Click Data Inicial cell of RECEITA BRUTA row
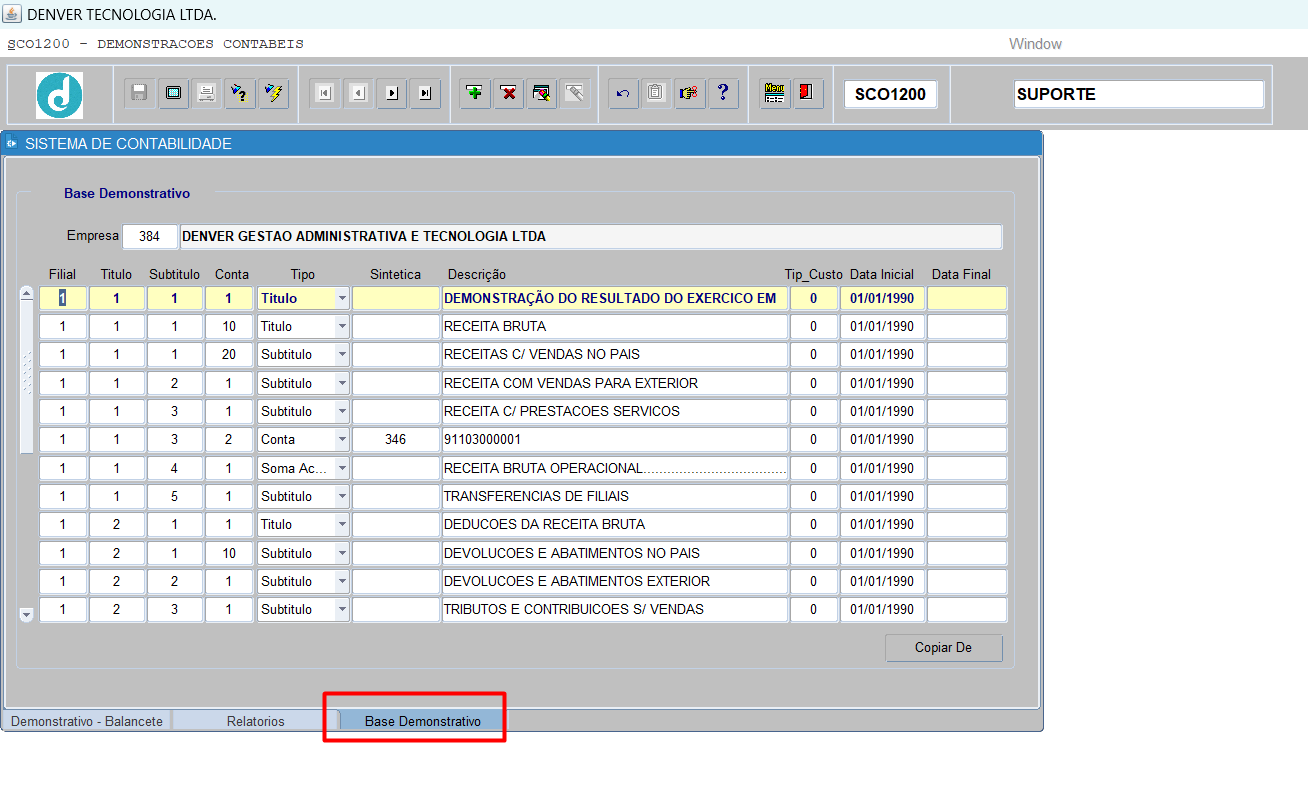The height and width of the screenshot is (807, 1308). tap(882, 326)
